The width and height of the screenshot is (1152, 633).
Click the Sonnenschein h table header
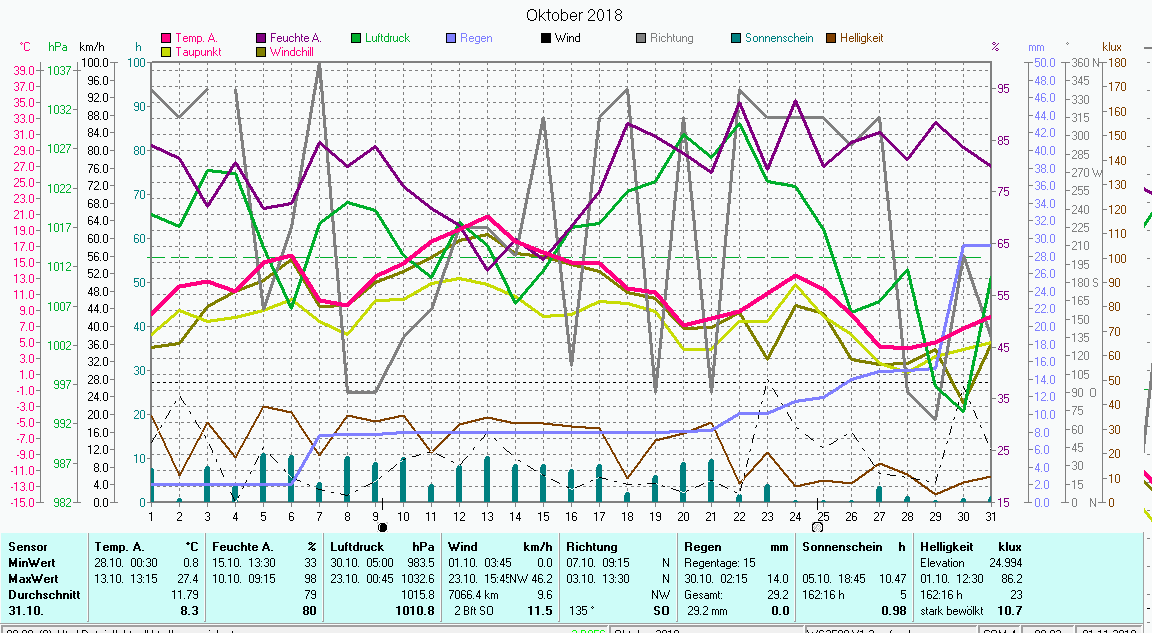tap(840, 547)
